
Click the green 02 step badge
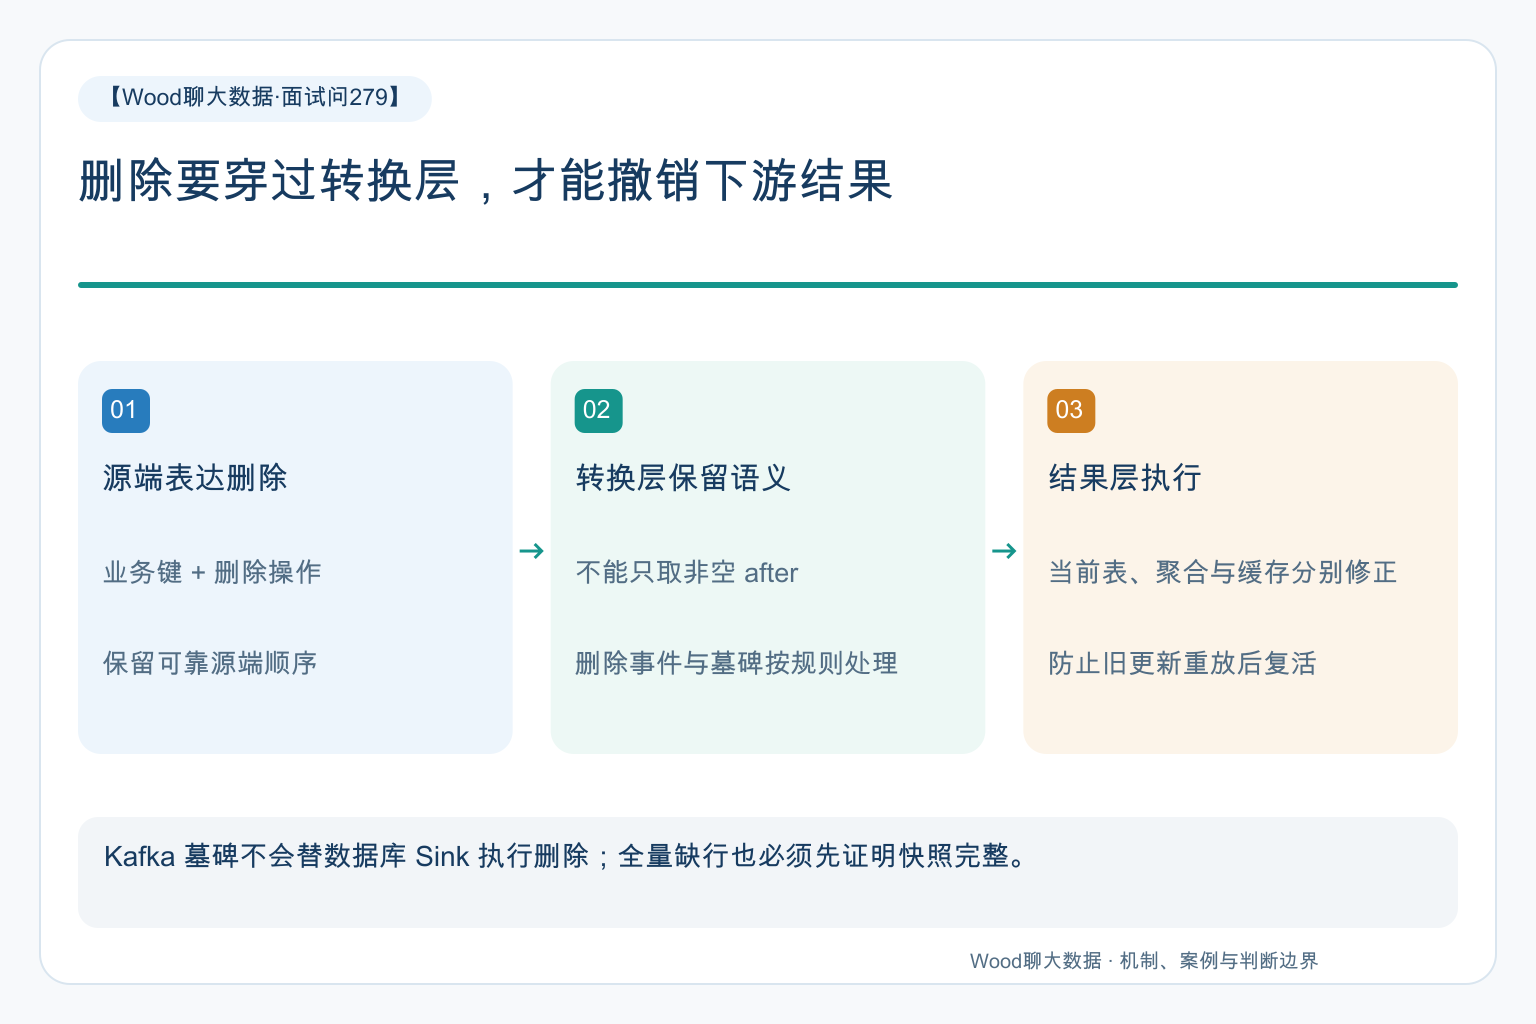[599, 410]
